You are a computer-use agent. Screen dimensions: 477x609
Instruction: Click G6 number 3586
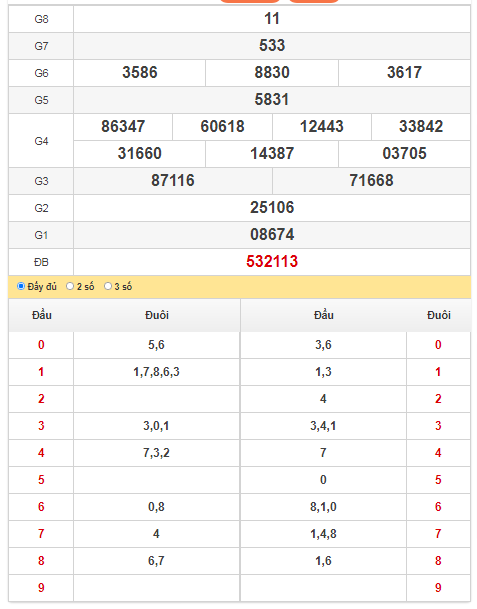[140, 73]
